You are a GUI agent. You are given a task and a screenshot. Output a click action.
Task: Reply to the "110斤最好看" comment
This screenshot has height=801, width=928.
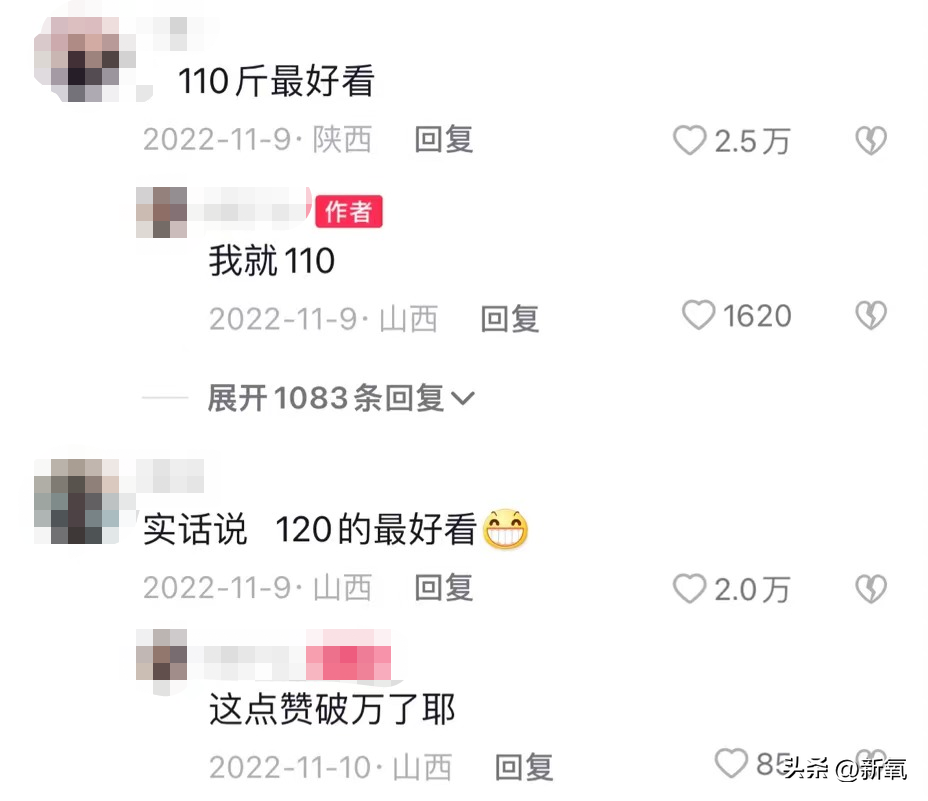pos(443,140)
